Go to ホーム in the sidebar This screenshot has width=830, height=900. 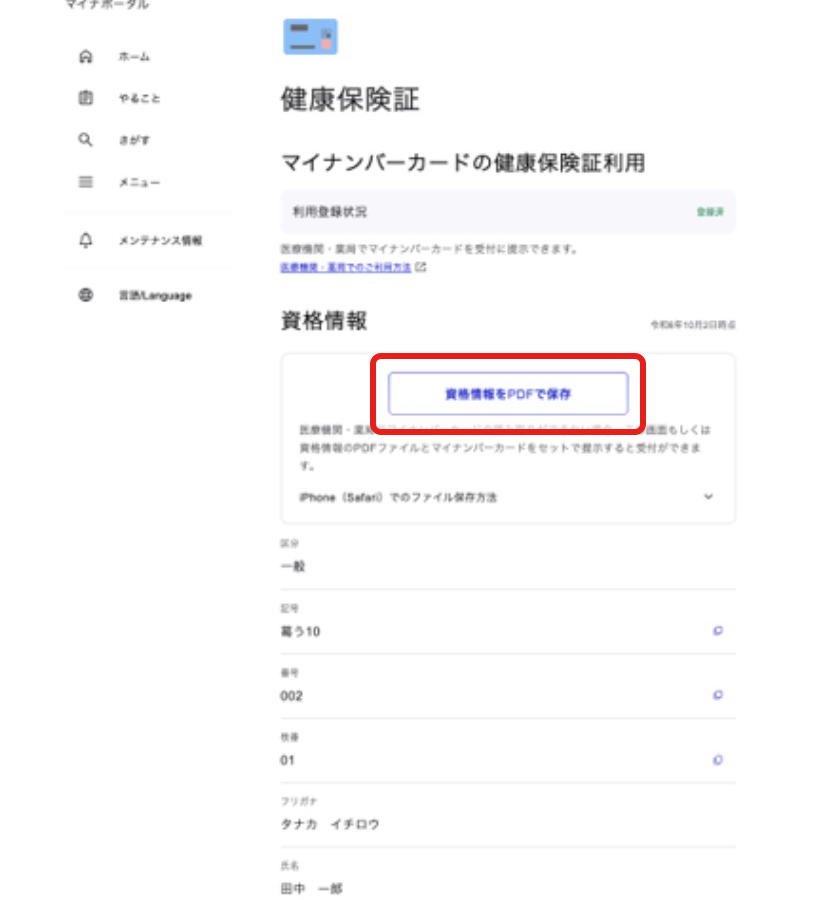(133, 57)
